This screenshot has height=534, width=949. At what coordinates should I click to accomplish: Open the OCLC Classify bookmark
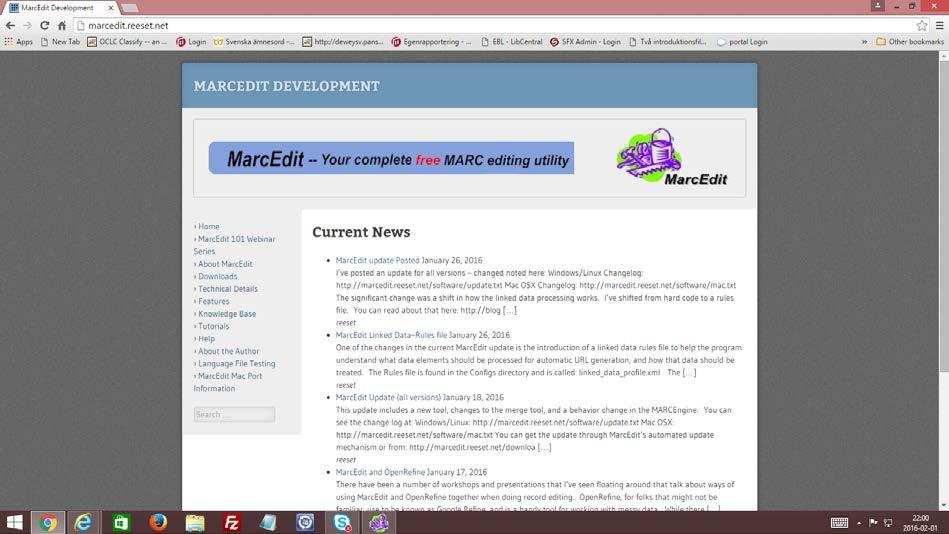[127, 42]
